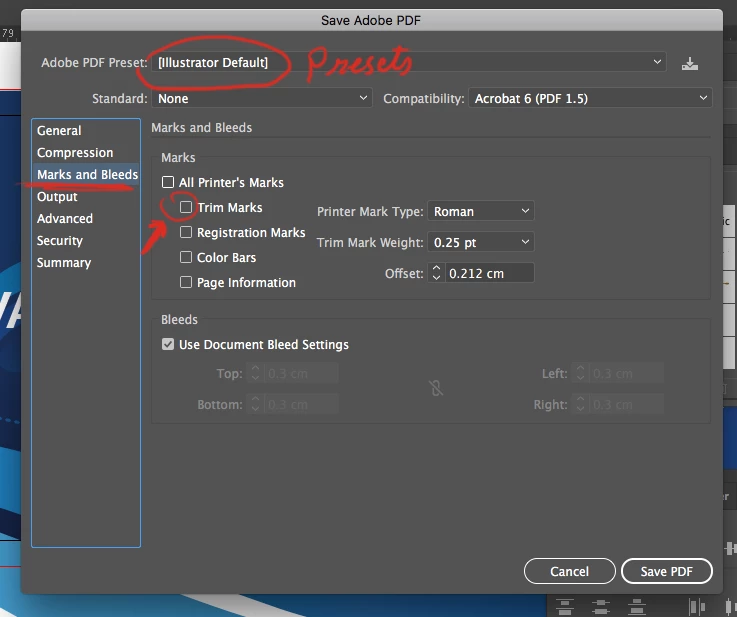Click the Cancel button
737x617 pixels.
click(570, 571)
